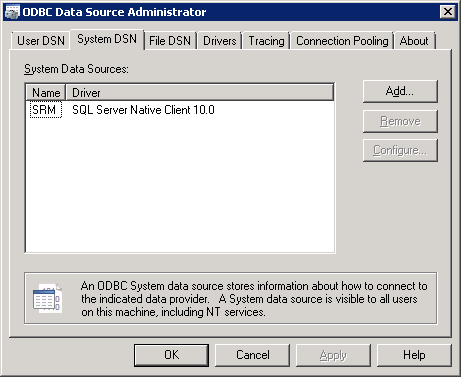The width and height of the screenshot is (461, 377).
Task: Click the Configure... button
Action: tap(400, 150)
